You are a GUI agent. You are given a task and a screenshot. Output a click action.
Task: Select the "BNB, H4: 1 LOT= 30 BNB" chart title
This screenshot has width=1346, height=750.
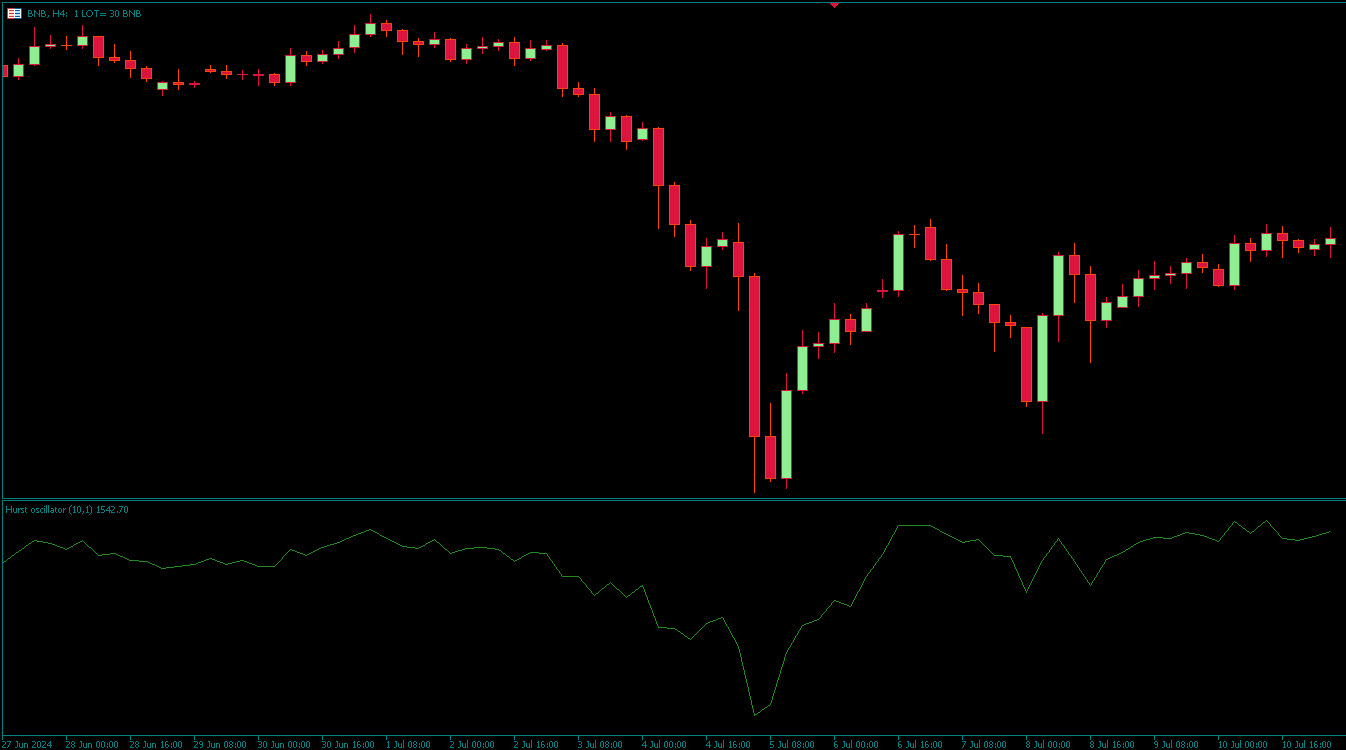(x=84, y=14)
